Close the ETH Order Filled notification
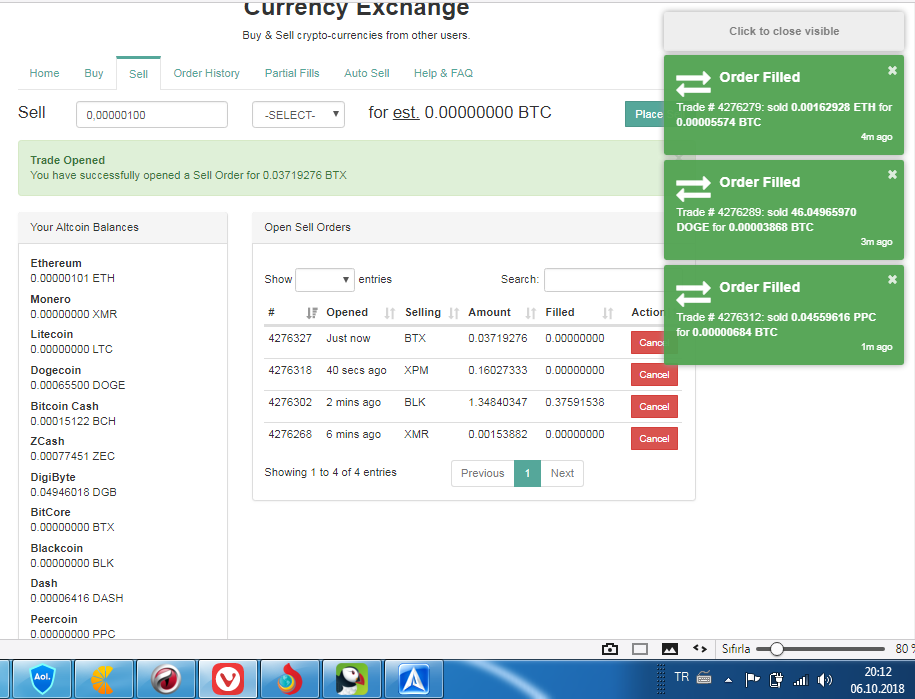Screen dimensions: 915x699 point(892,71)
